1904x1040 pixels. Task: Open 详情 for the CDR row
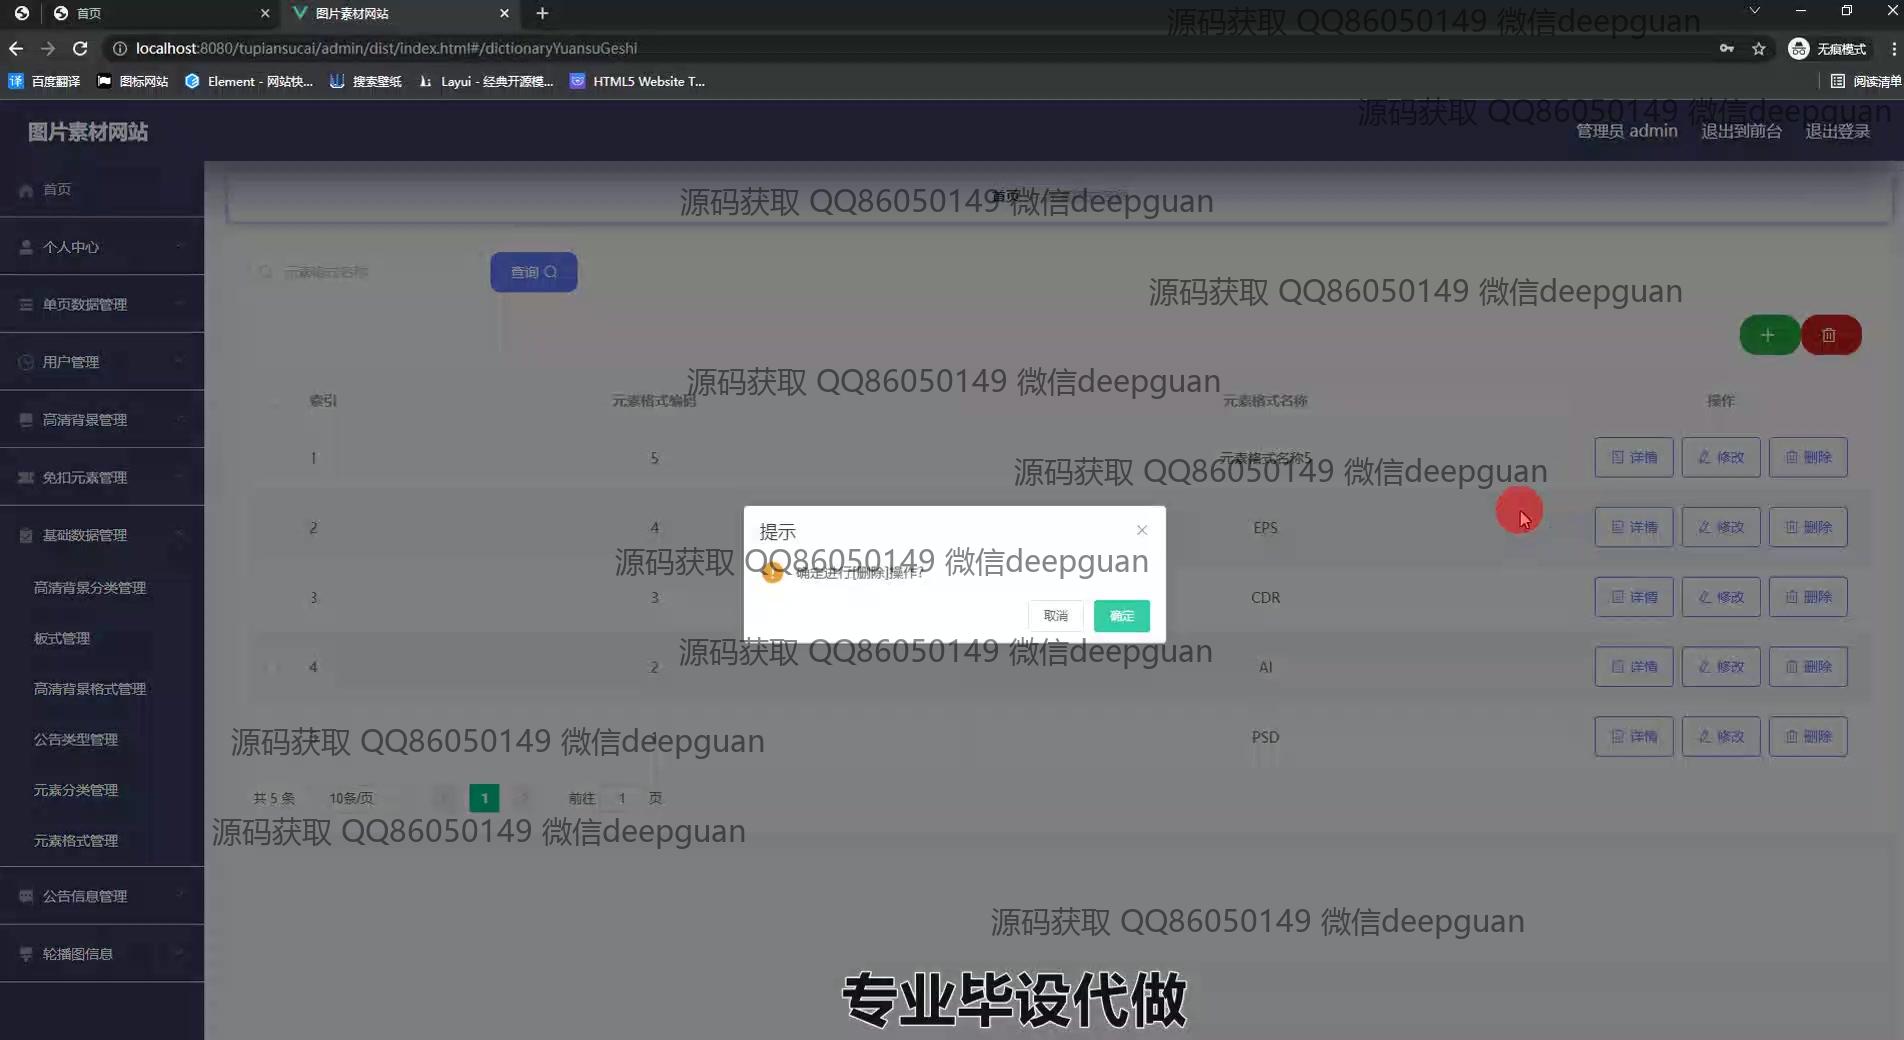click(1634, 597)
